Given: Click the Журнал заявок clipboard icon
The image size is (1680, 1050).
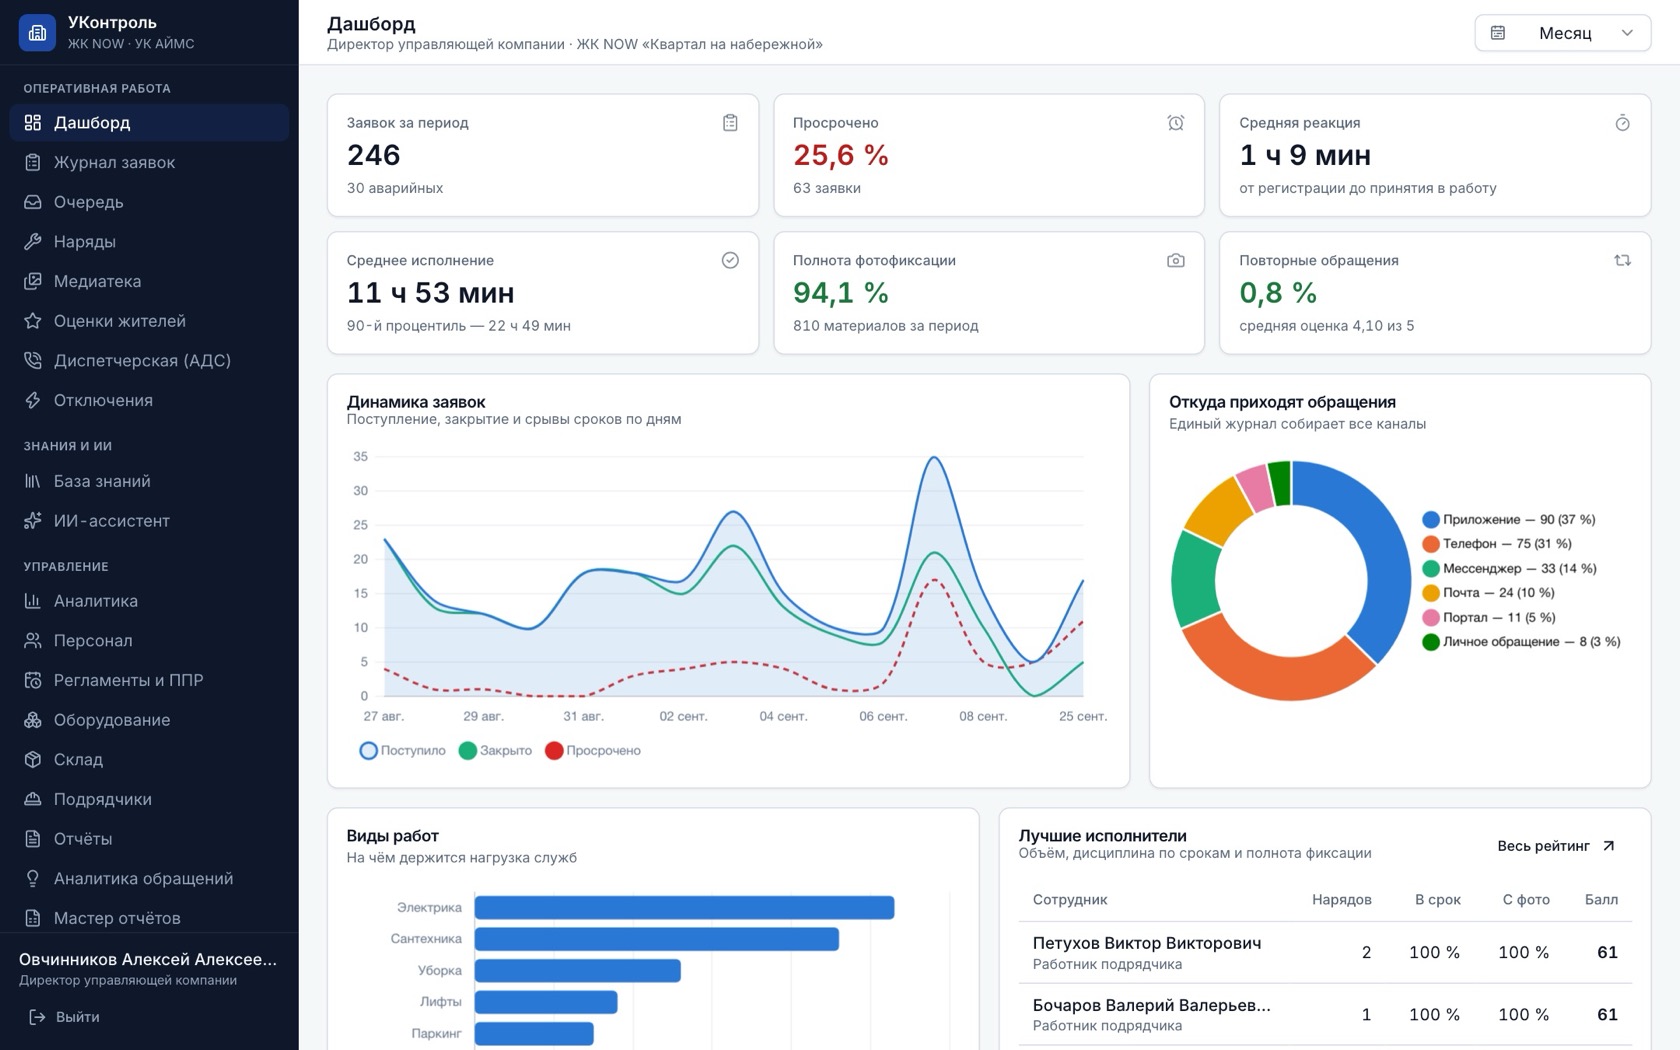Looking at the screenshot, I should tap(33, 162).
